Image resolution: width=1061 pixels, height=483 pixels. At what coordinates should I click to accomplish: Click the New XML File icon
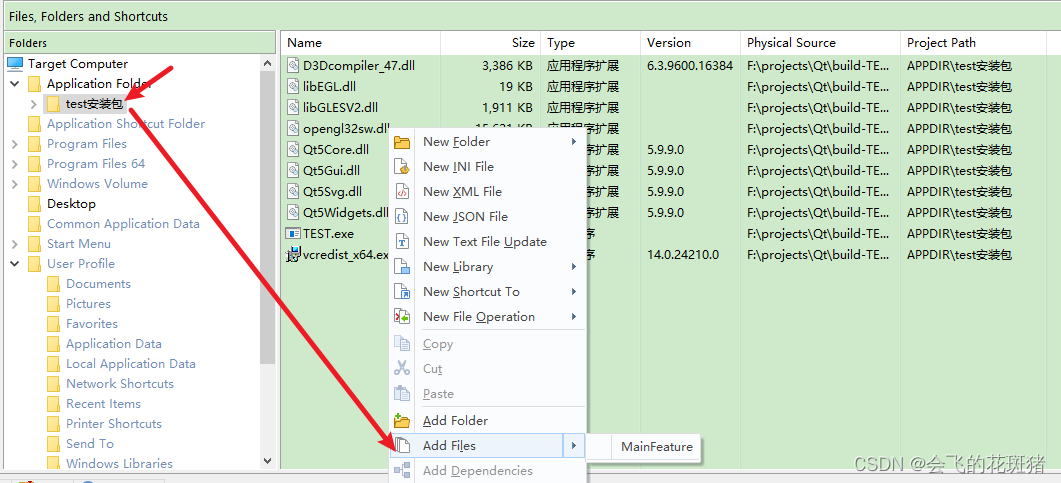[402, 192]
